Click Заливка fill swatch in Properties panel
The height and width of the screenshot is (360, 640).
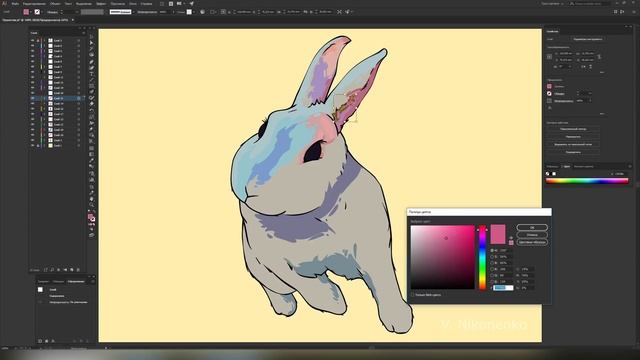click(x=549, y=87)
